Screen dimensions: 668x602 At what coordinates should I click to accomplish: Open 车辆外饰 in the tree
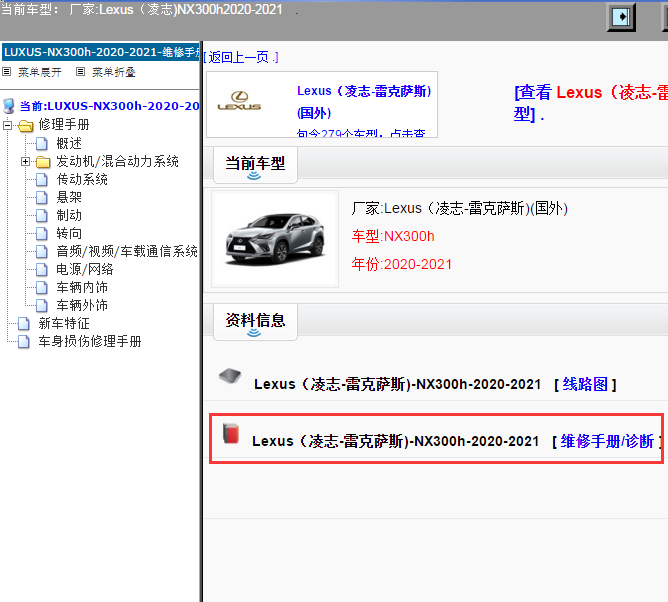(x=82, y=305)
